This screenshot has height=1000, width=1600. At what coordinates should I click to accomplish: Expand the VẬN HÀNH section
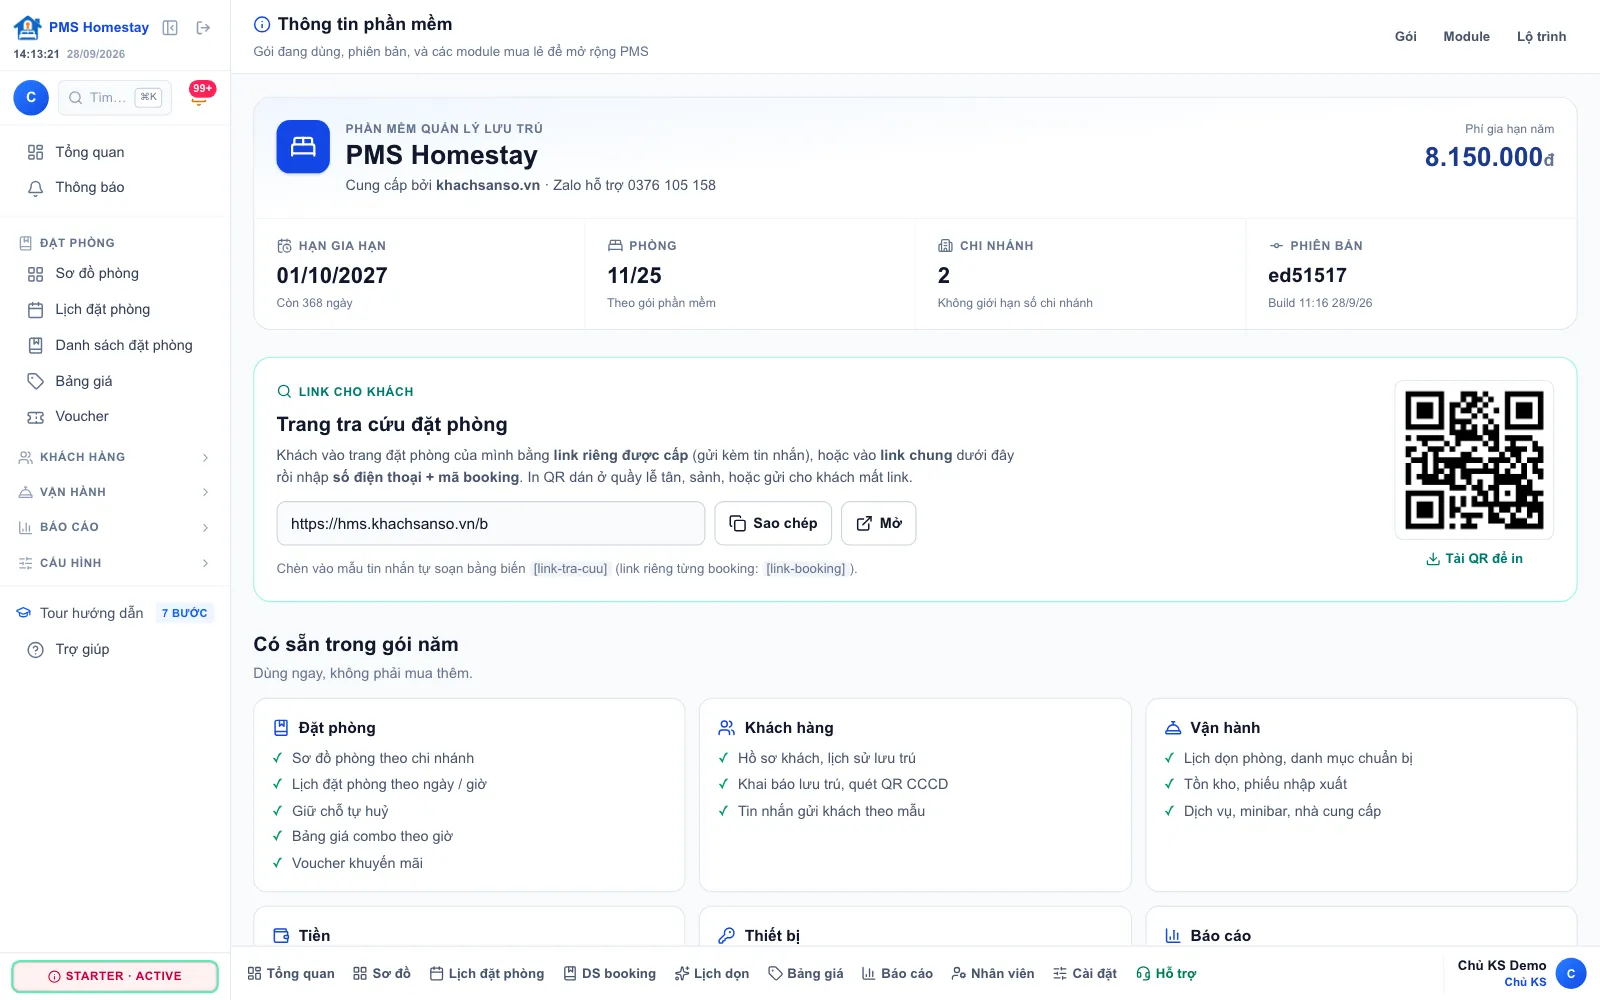115,492
